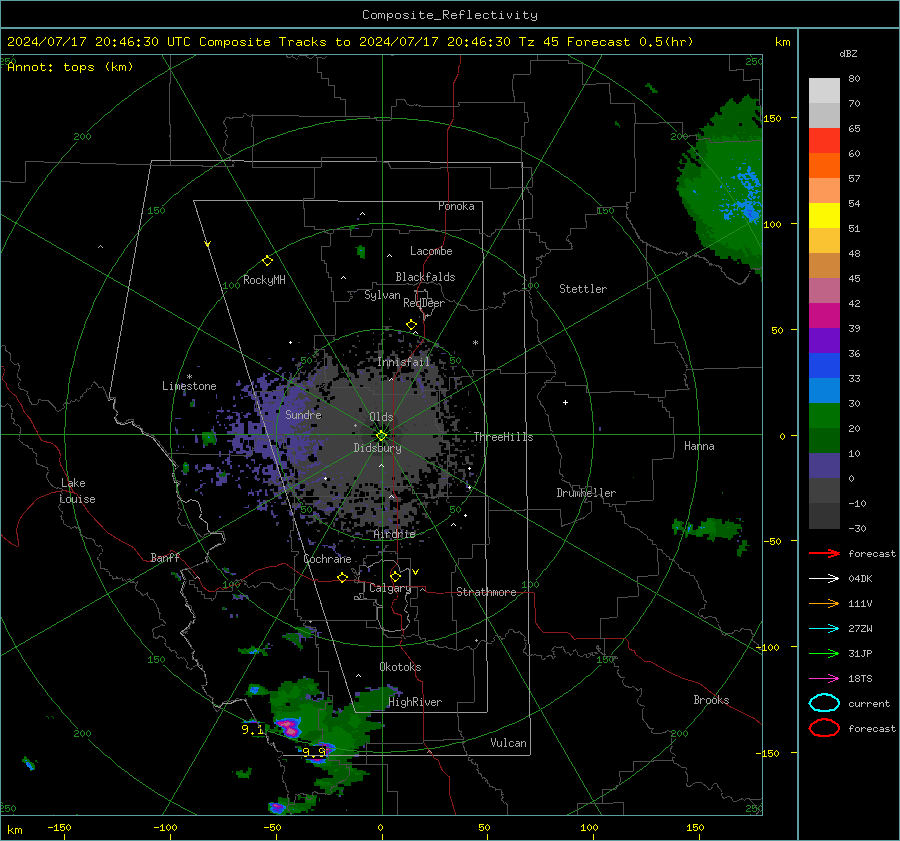Click the RedDeer city label
This screenshot has height=841, width=900.
click(424, 303)
